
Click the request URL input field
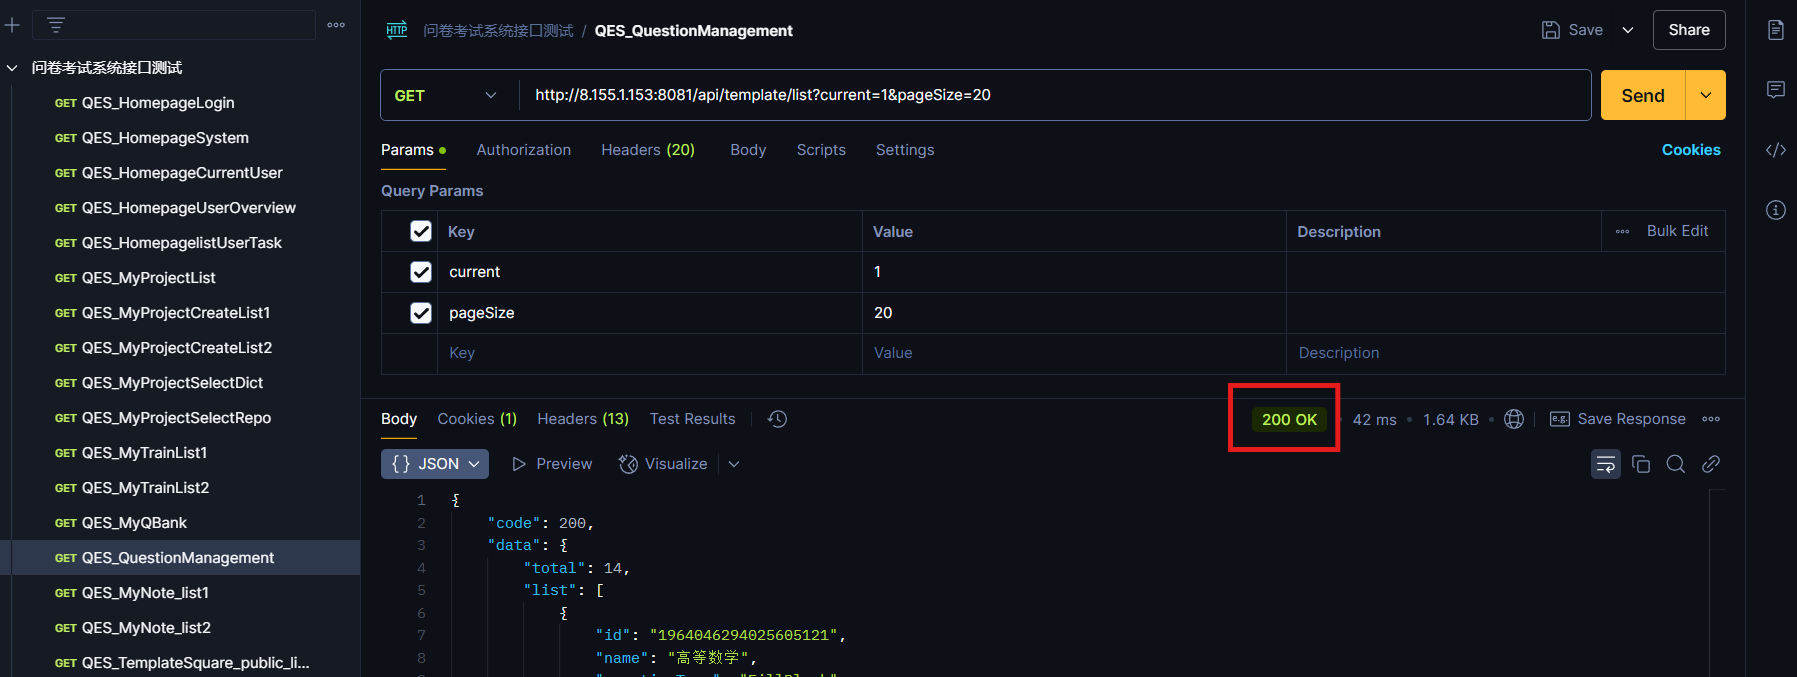(1055, 95)
